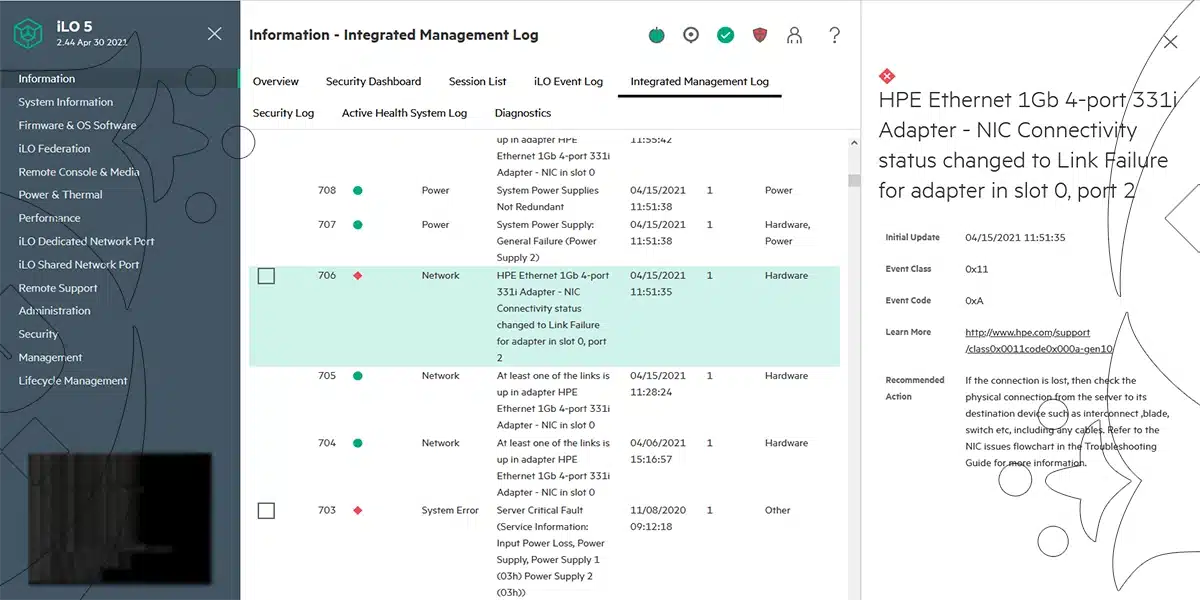The image size is (1200, 600).
Task: Click the red critical icon on event 706
Action: click(358, 275)
